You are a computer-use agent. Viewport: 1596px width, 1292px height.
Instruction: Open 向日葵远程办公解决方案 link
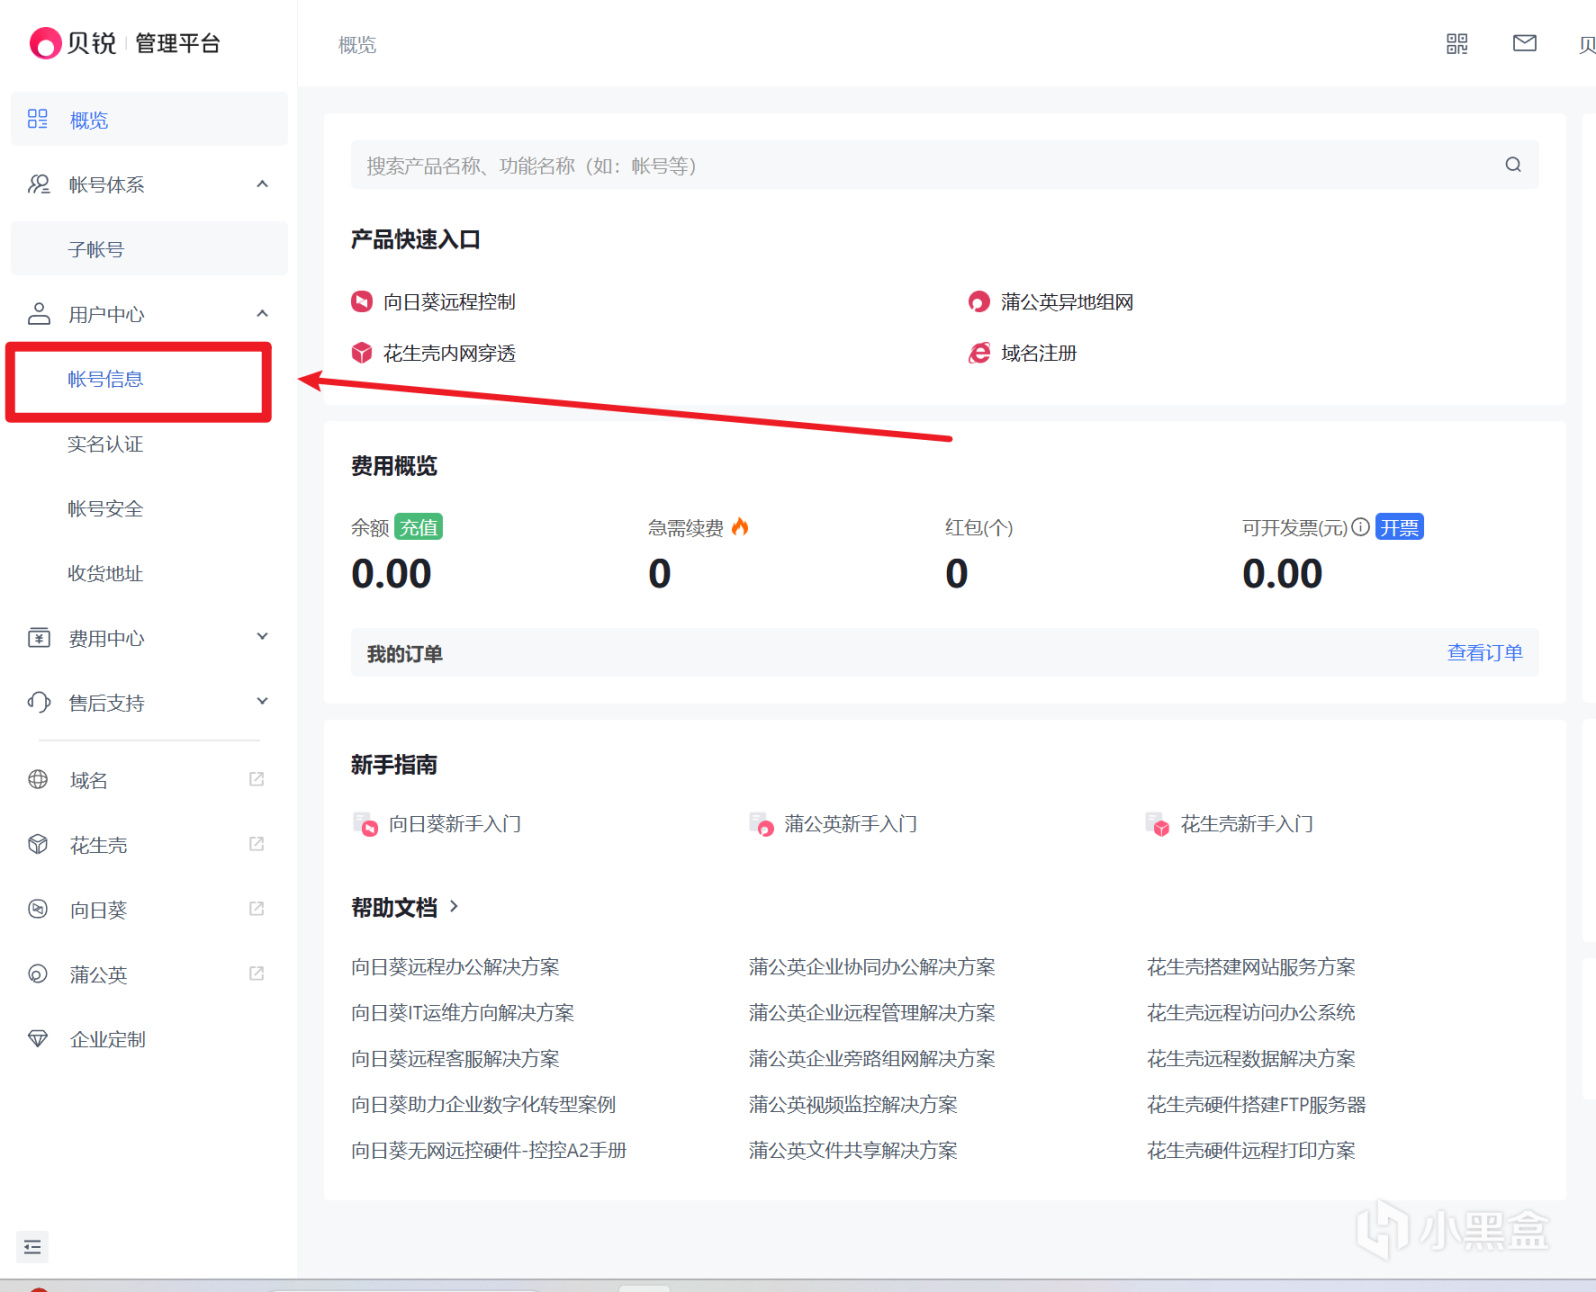455,967
